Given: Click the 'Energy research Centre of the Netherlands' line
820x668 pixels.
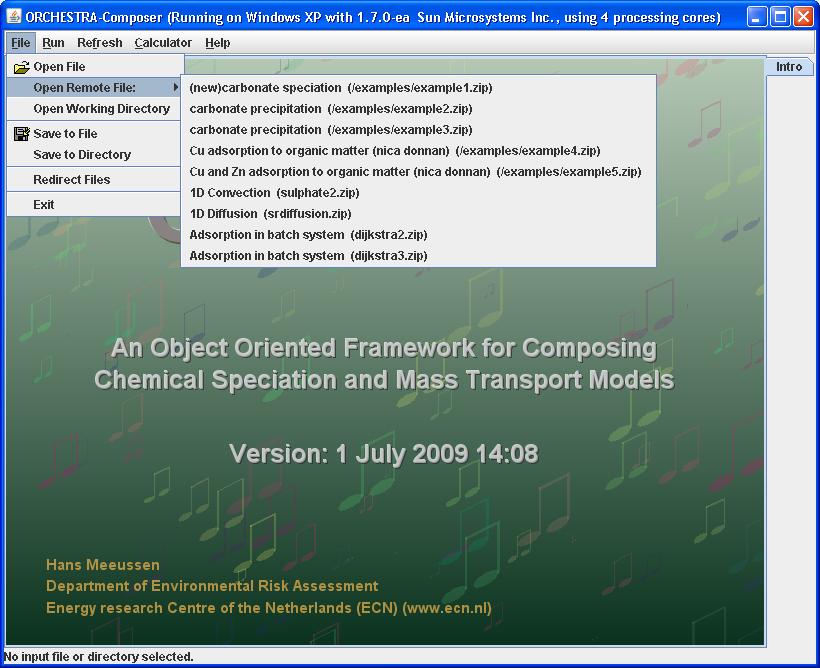Looking at the screenshot, I should pos(269,608).
